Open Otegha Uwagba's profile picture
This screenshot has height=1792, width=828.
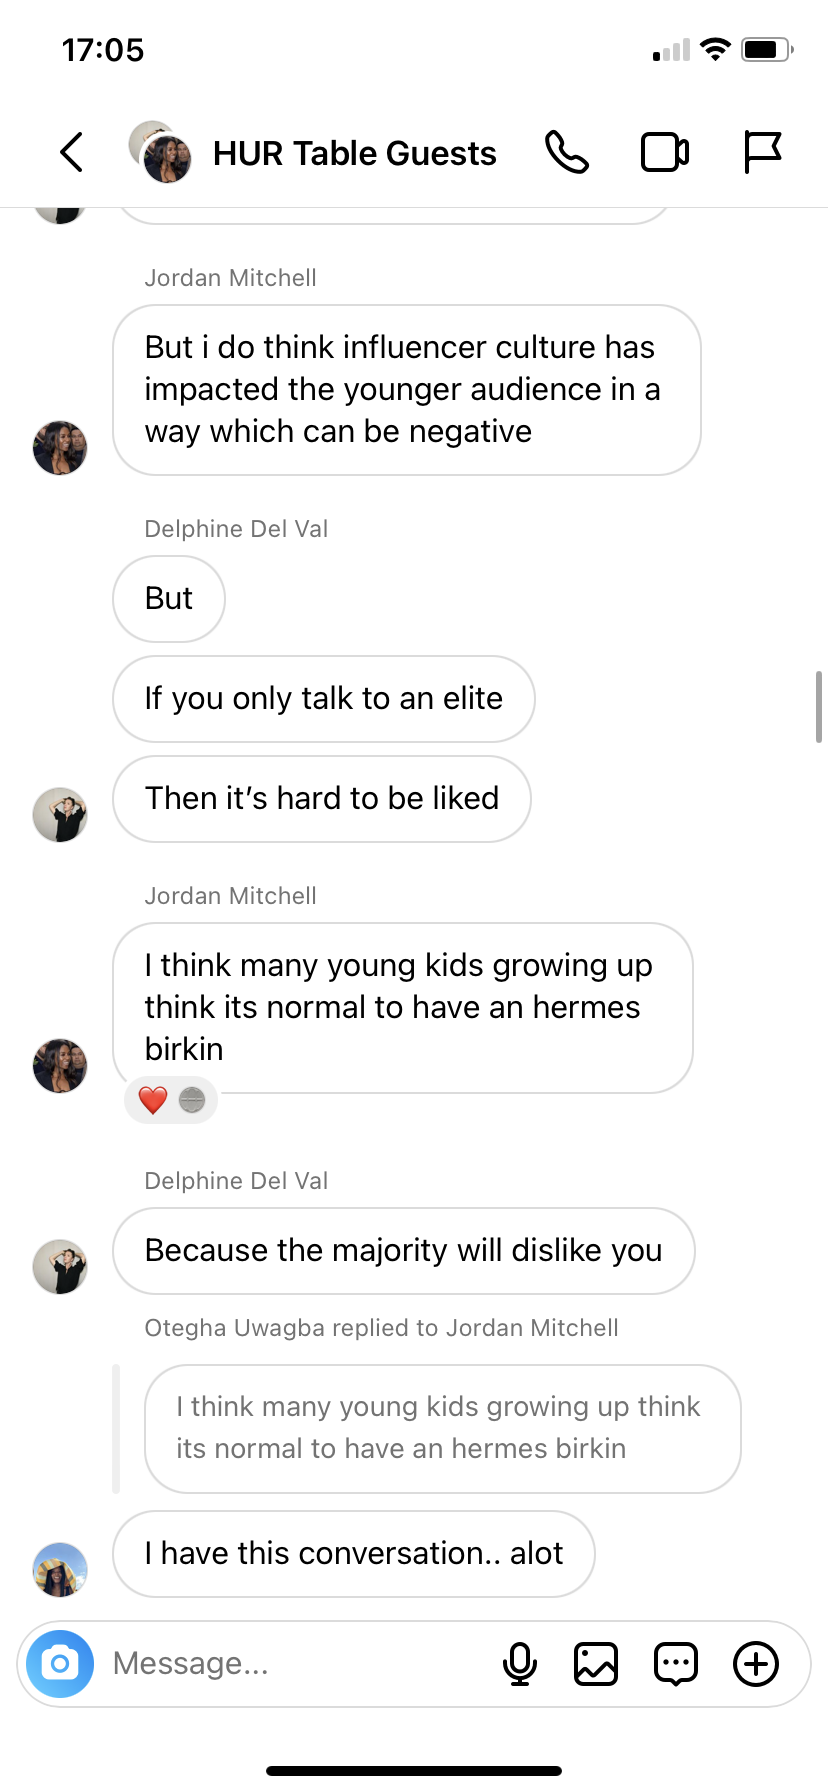pyautogui.click(x=60, y=1570)
